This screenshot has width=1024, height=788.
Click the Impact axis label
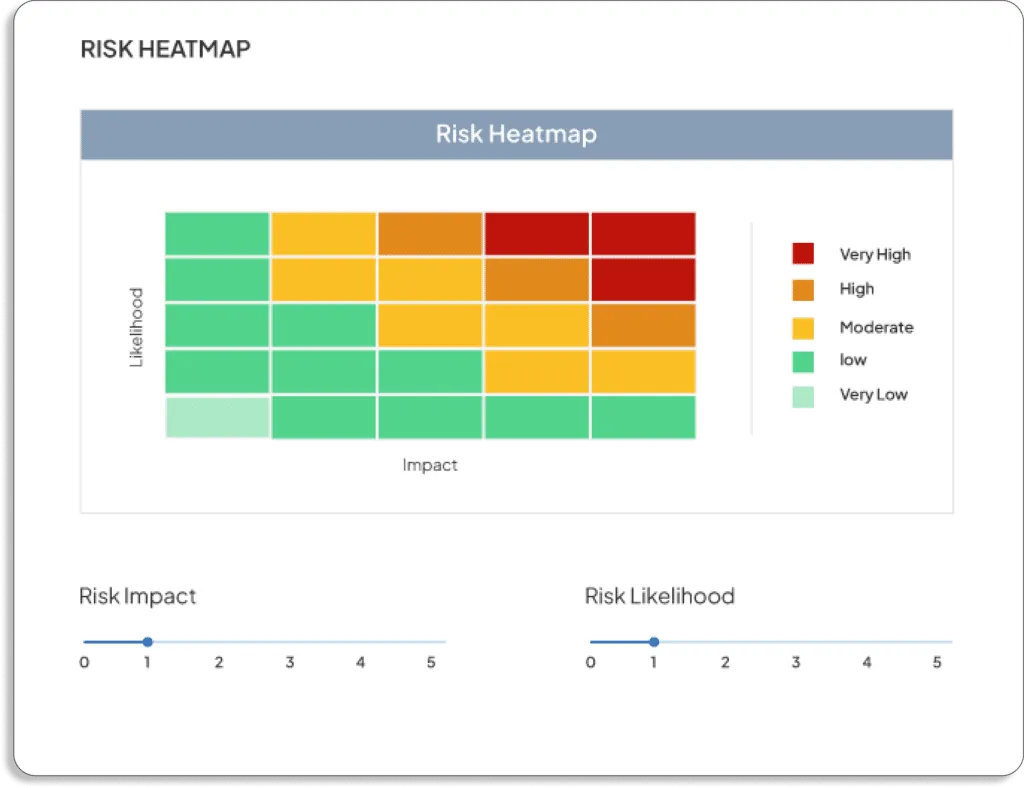430,464
